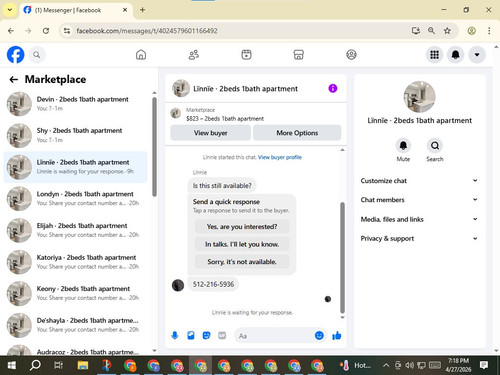Screen dimensions: 500x375
Task: Open the Facebook search magnifier
Action: 37,55
